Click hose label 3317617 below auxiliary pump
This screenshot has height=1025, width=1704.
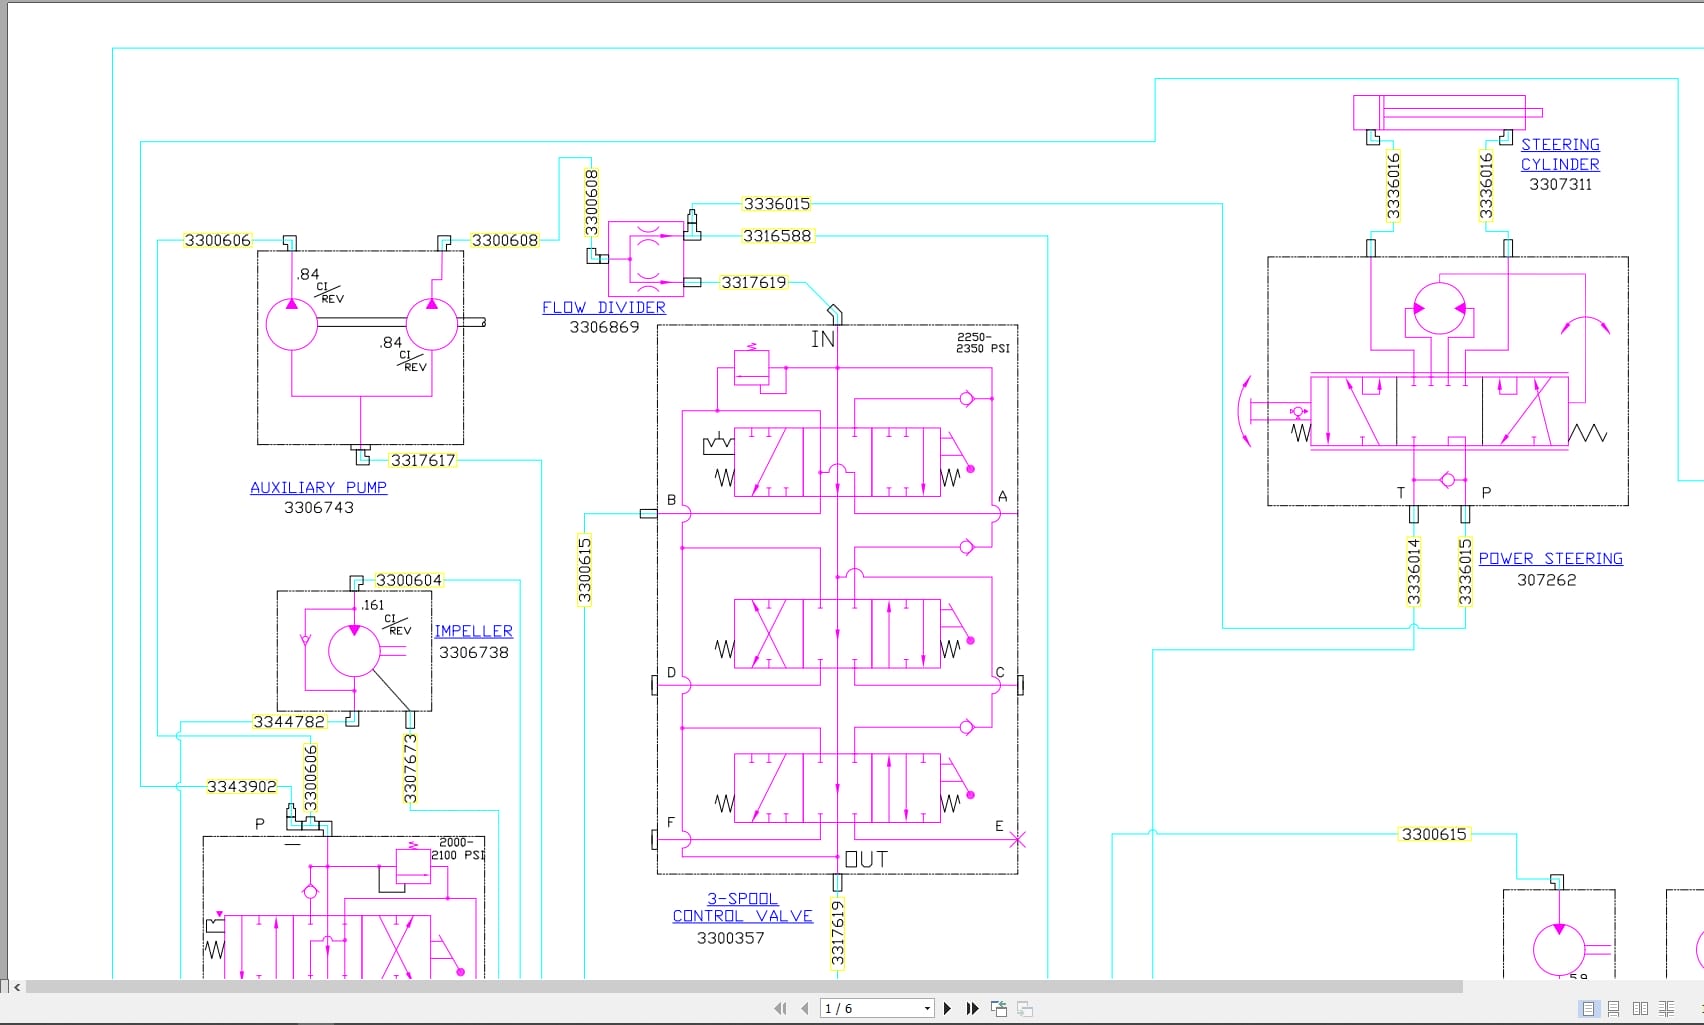coord(423,460)
